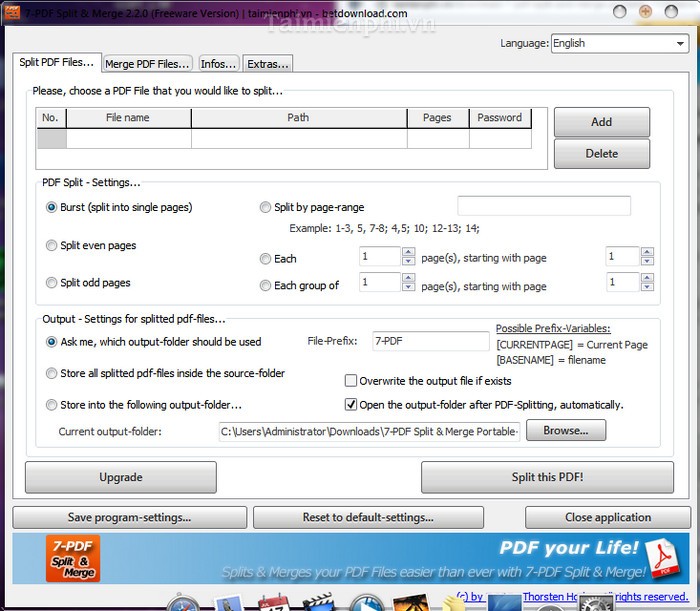The image size is (700, 611).
Task: Open the Calendar icon in the dock
Action: point(274,603)
